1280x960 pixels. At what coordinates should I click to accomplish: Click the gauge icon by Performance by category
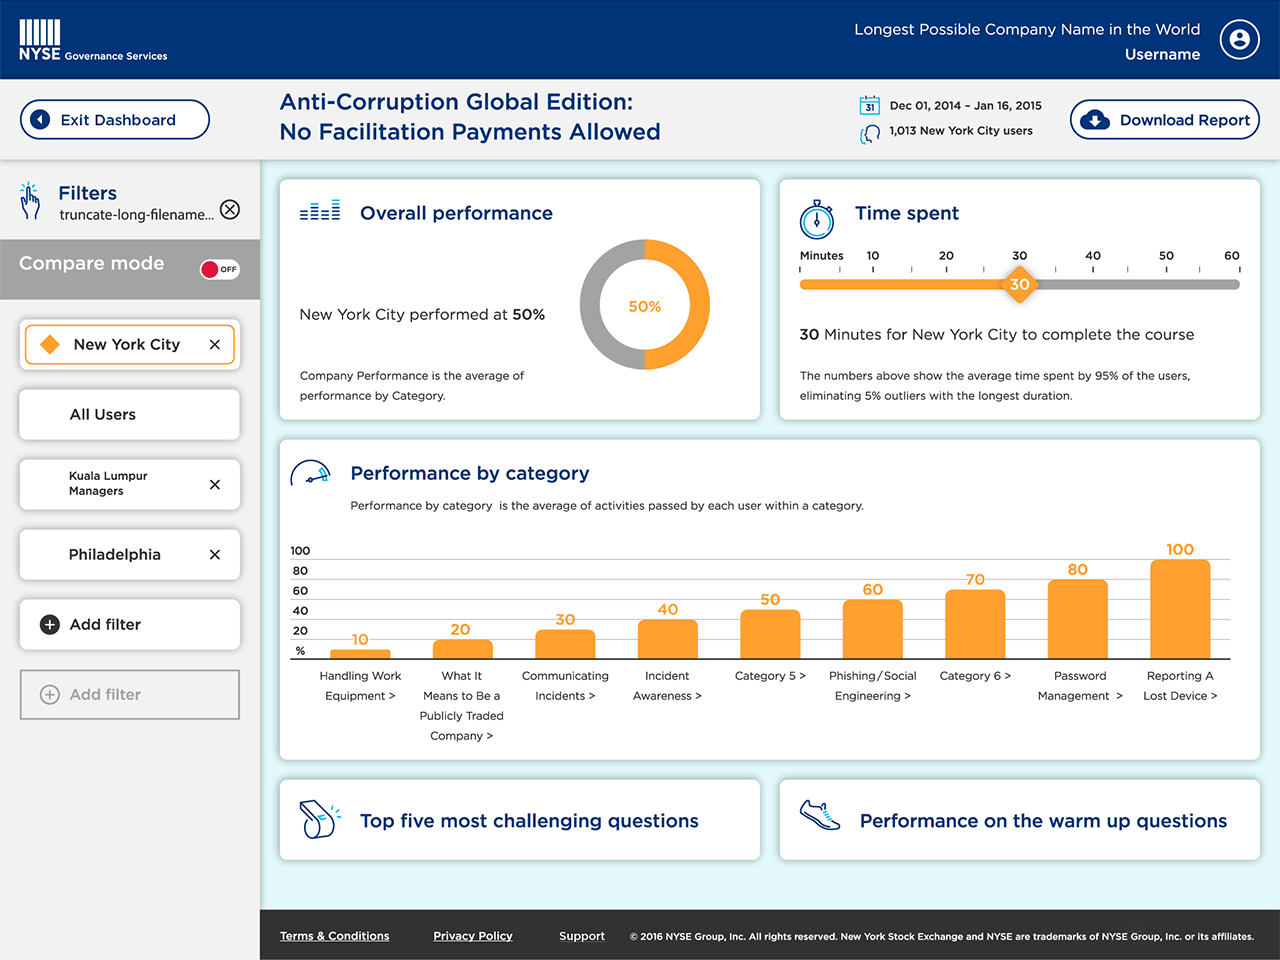pyautogui.click(x=310, y=473)
